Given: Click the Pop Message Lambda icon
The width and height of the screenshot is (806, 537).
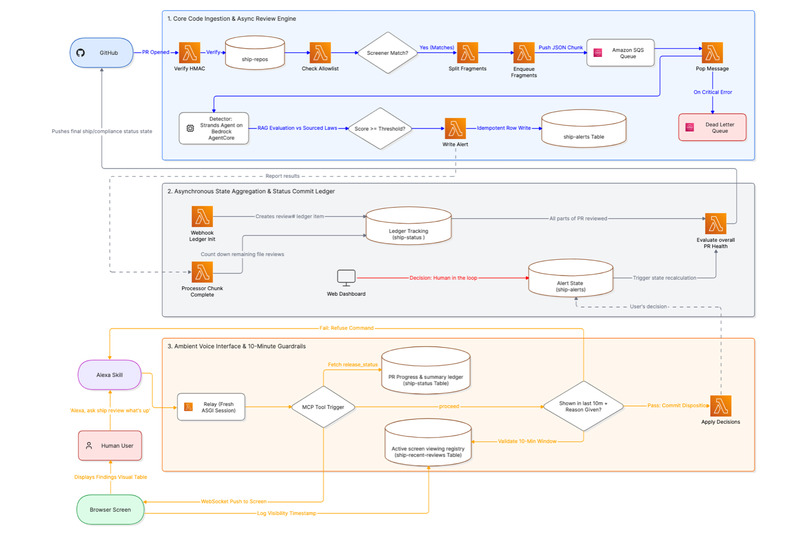Looking at the screenshot, I should click(x=712, y=52).
